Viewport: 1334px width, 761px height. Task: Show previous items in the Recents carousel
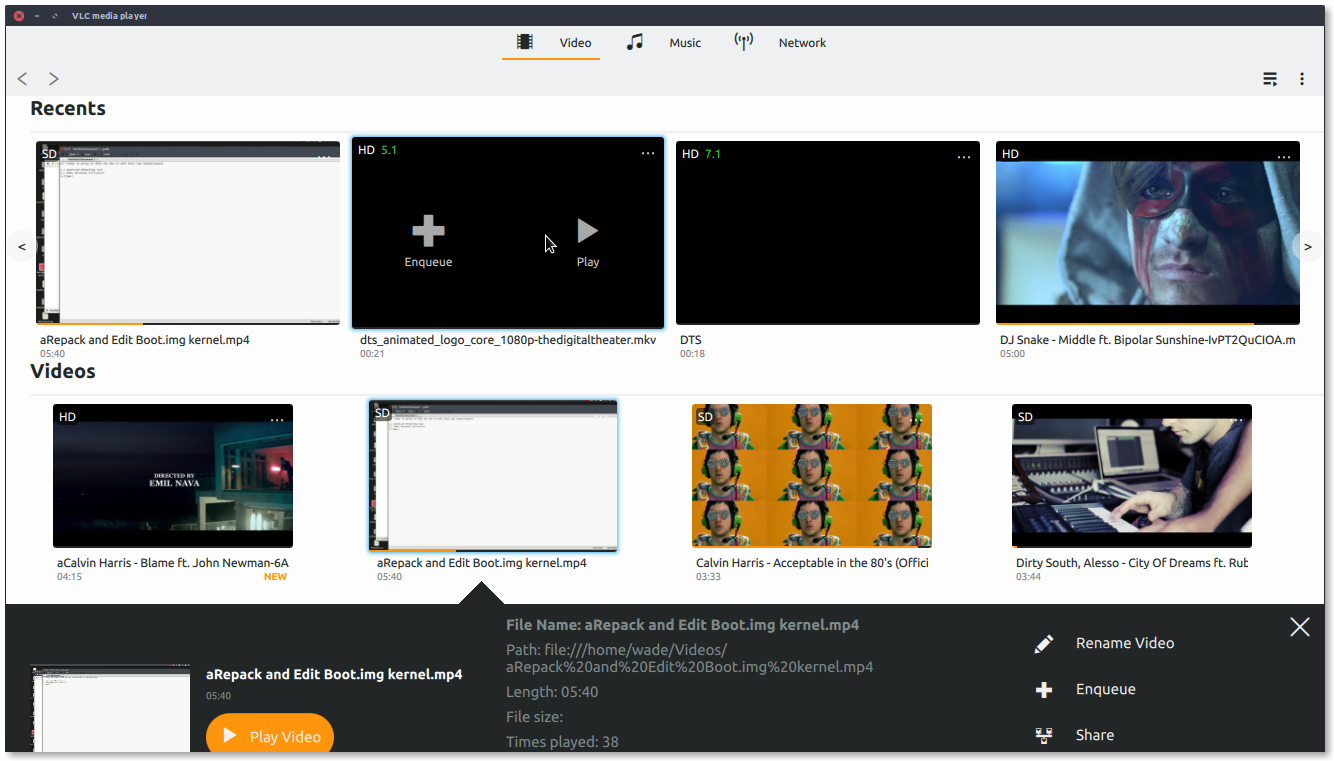[22, 246]
